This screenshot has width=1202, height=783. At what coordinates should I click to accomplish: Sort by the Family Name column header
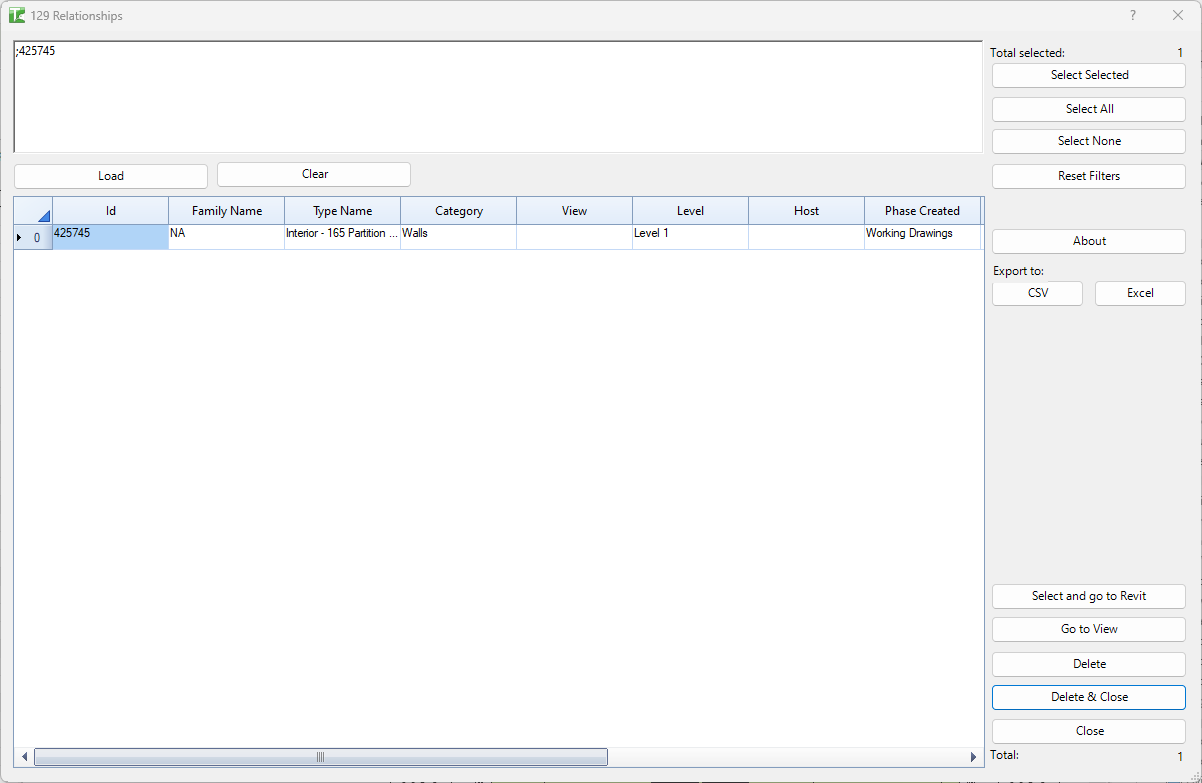227,211
